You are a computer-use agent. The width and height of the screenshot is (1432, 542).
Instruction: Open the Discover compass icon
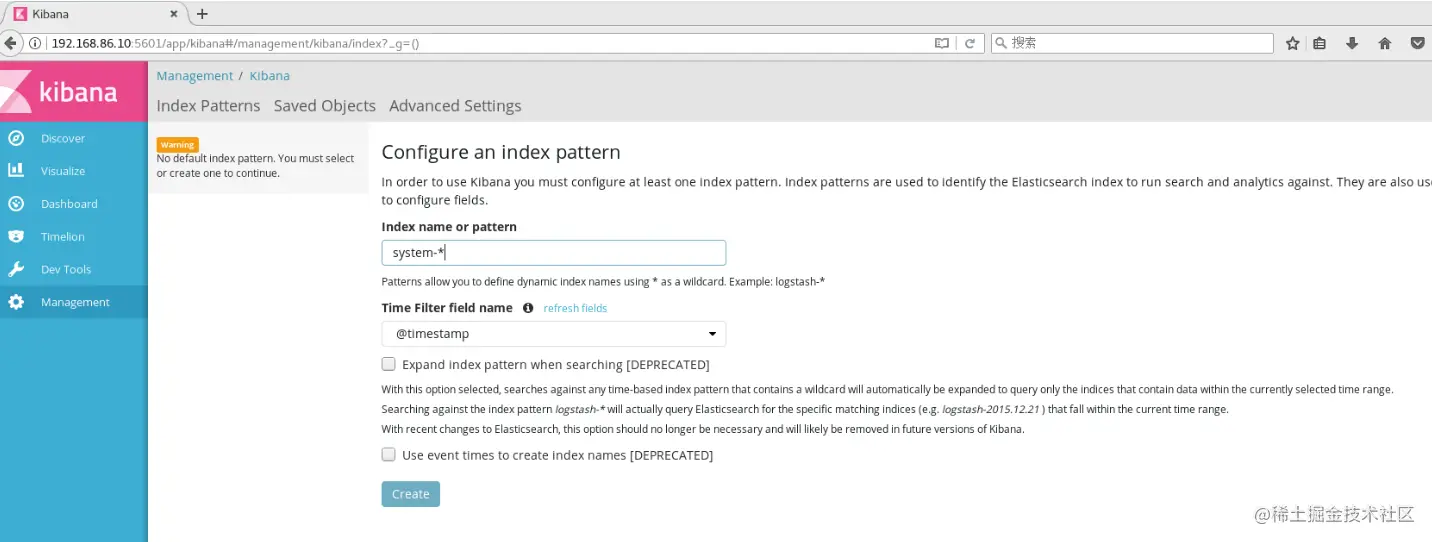point(16,138)
